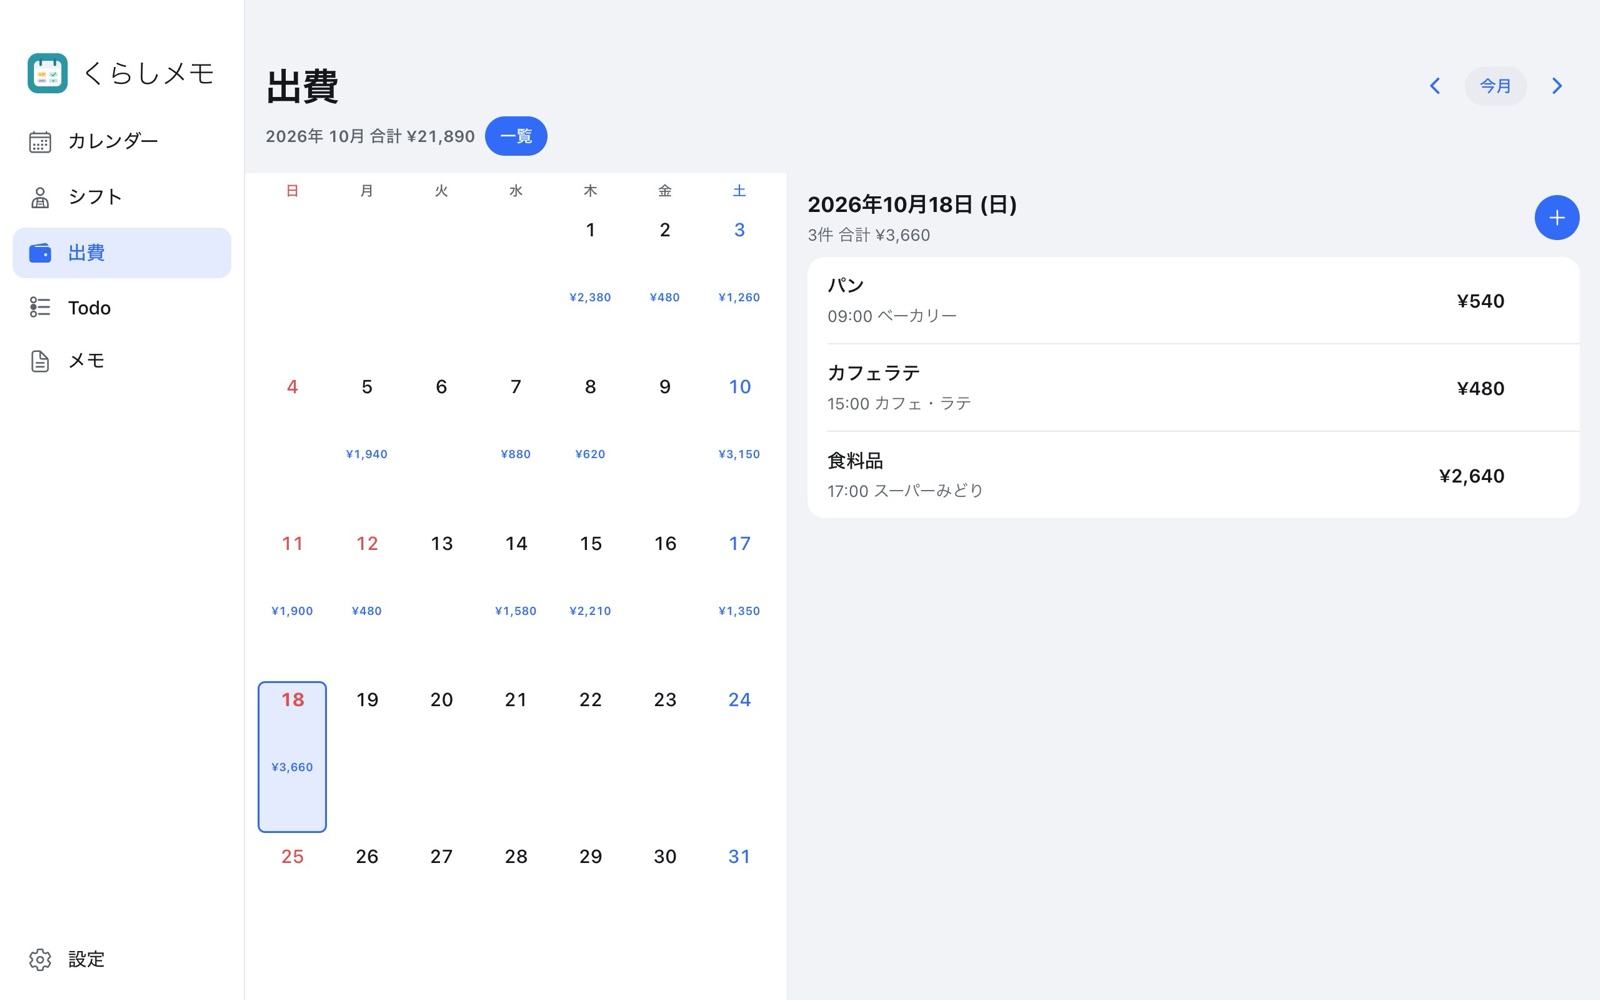The width and height of the screenshot is (1600, 1000).
Task: Open the Todo menu item label
Action: pyautogui.click(x=89, y=308)
